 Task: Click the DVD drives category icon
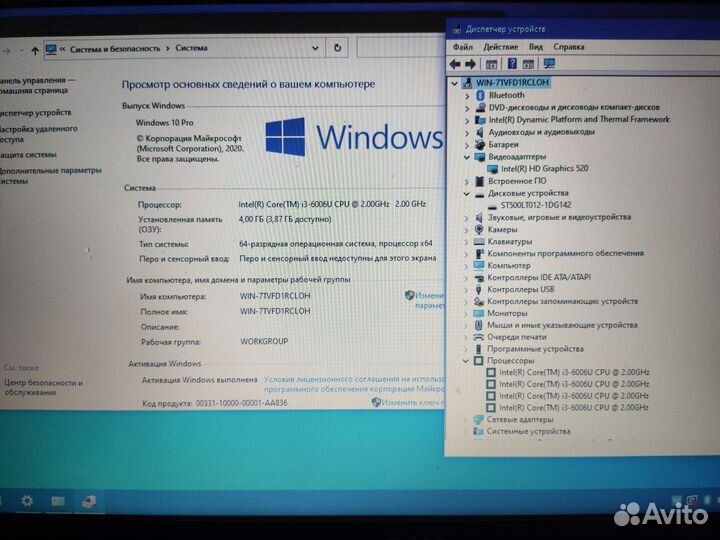click(480, 107)
